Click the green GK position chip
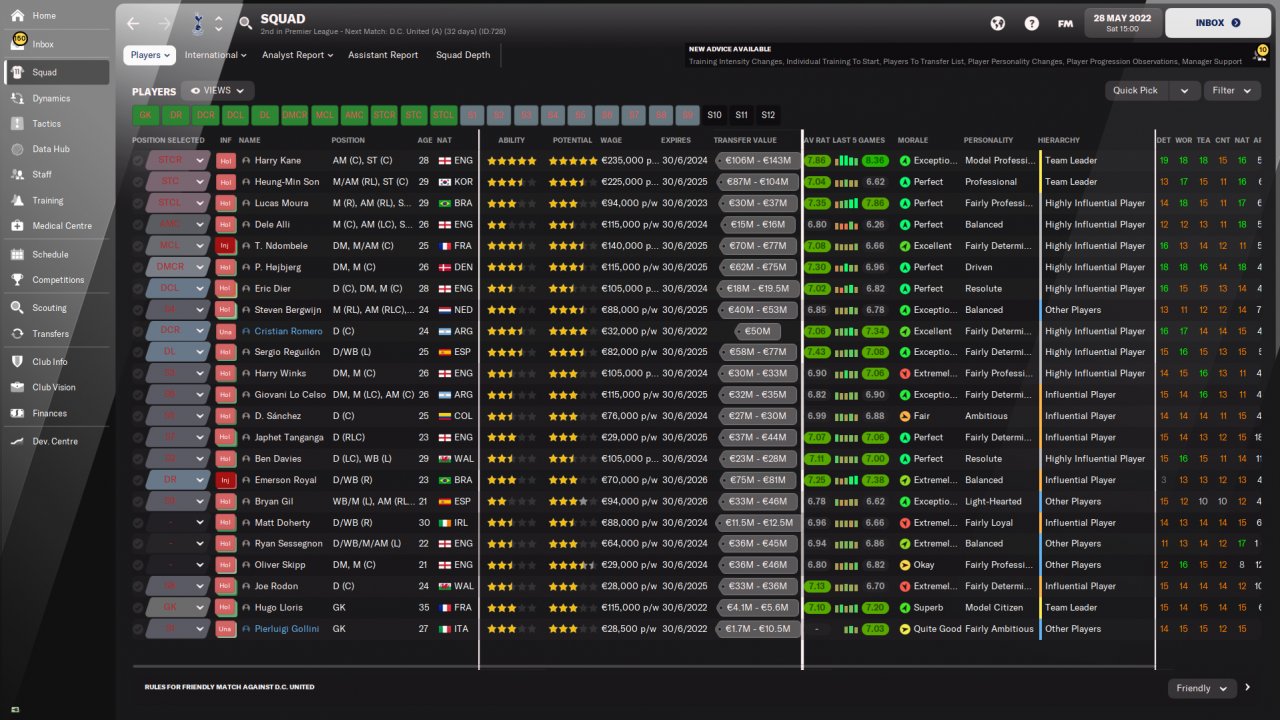Image resolution: width=1280 pixels, height=720 pixels. pos(146,115)
